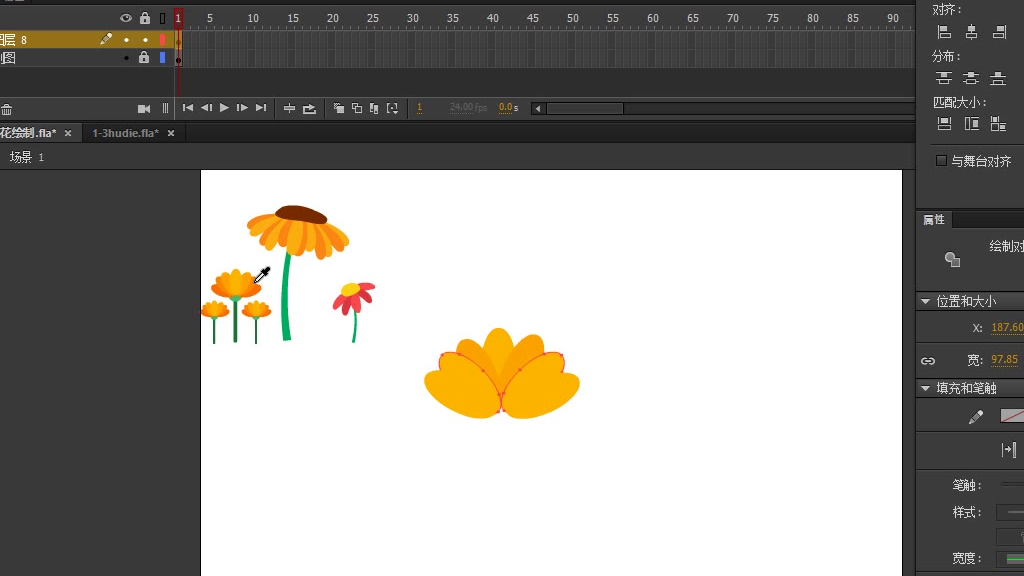
Task: Click the loop playback icon
Action: coord(309,108)
